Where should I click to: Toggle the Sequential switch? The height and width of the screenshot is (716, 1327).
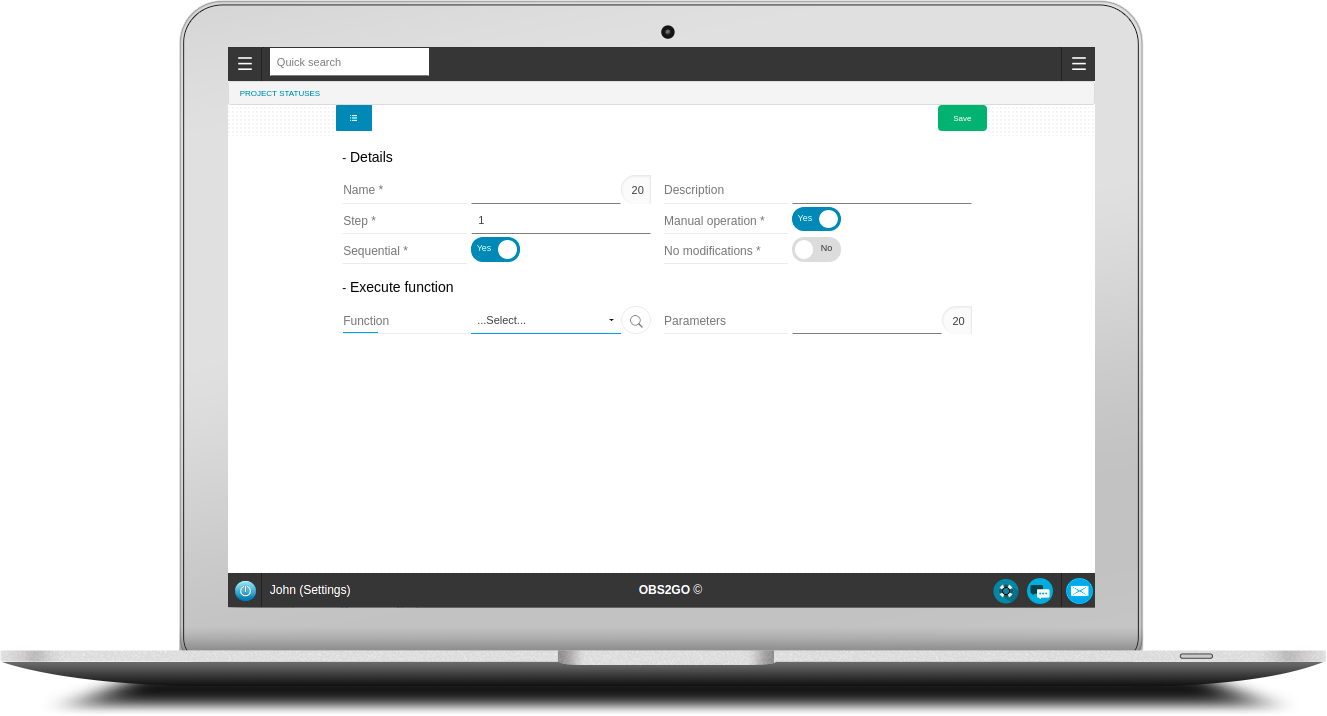(495, 249)
